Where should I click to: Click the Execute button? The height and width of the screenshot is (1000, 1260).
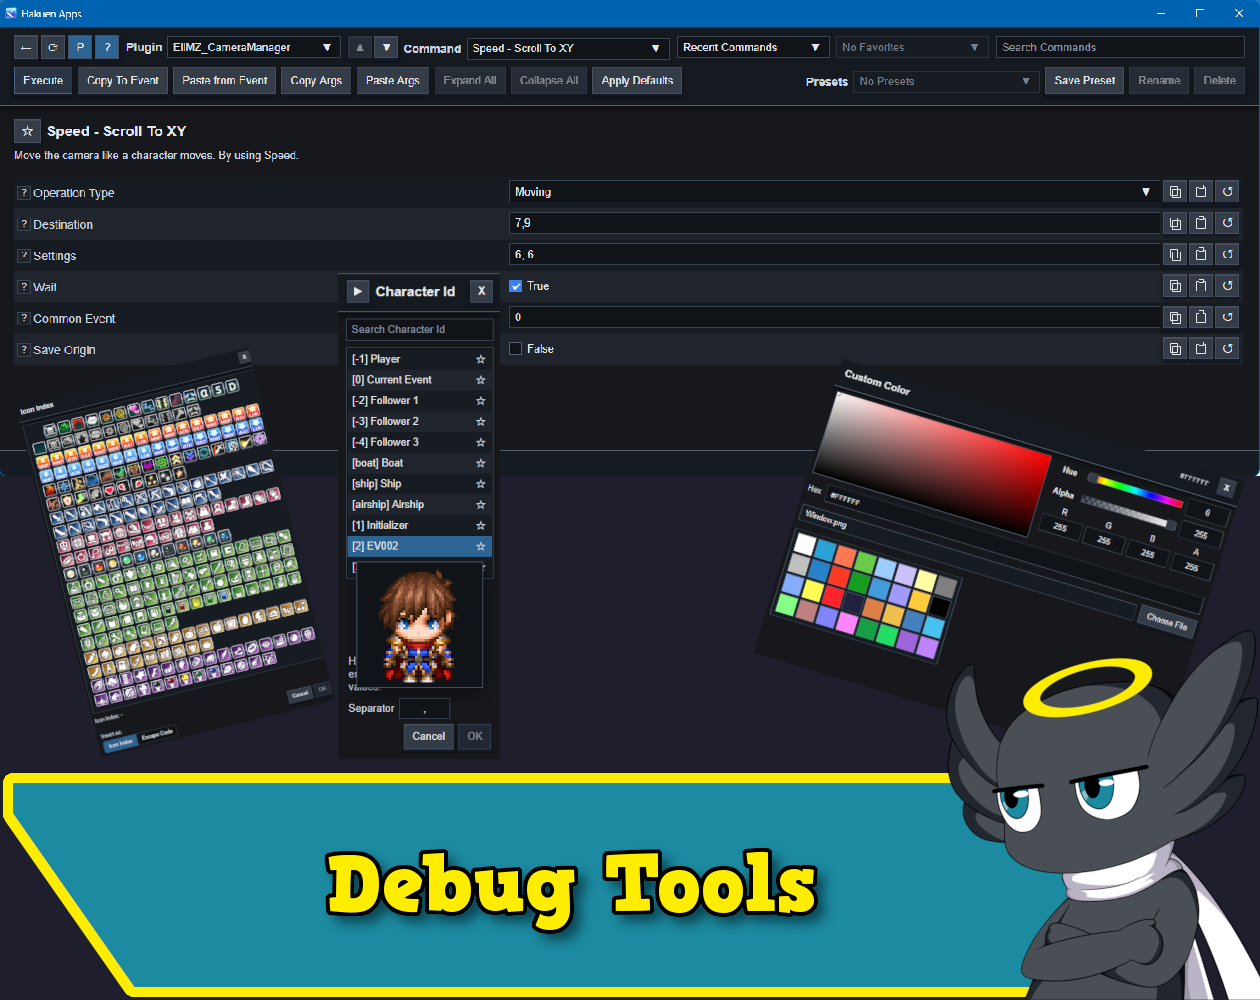pyautogui.click(x=43, y=80)
